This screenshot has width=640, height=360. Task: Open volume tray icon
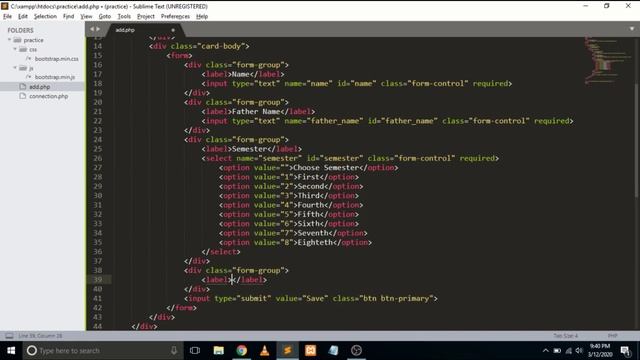pos(579,351)
